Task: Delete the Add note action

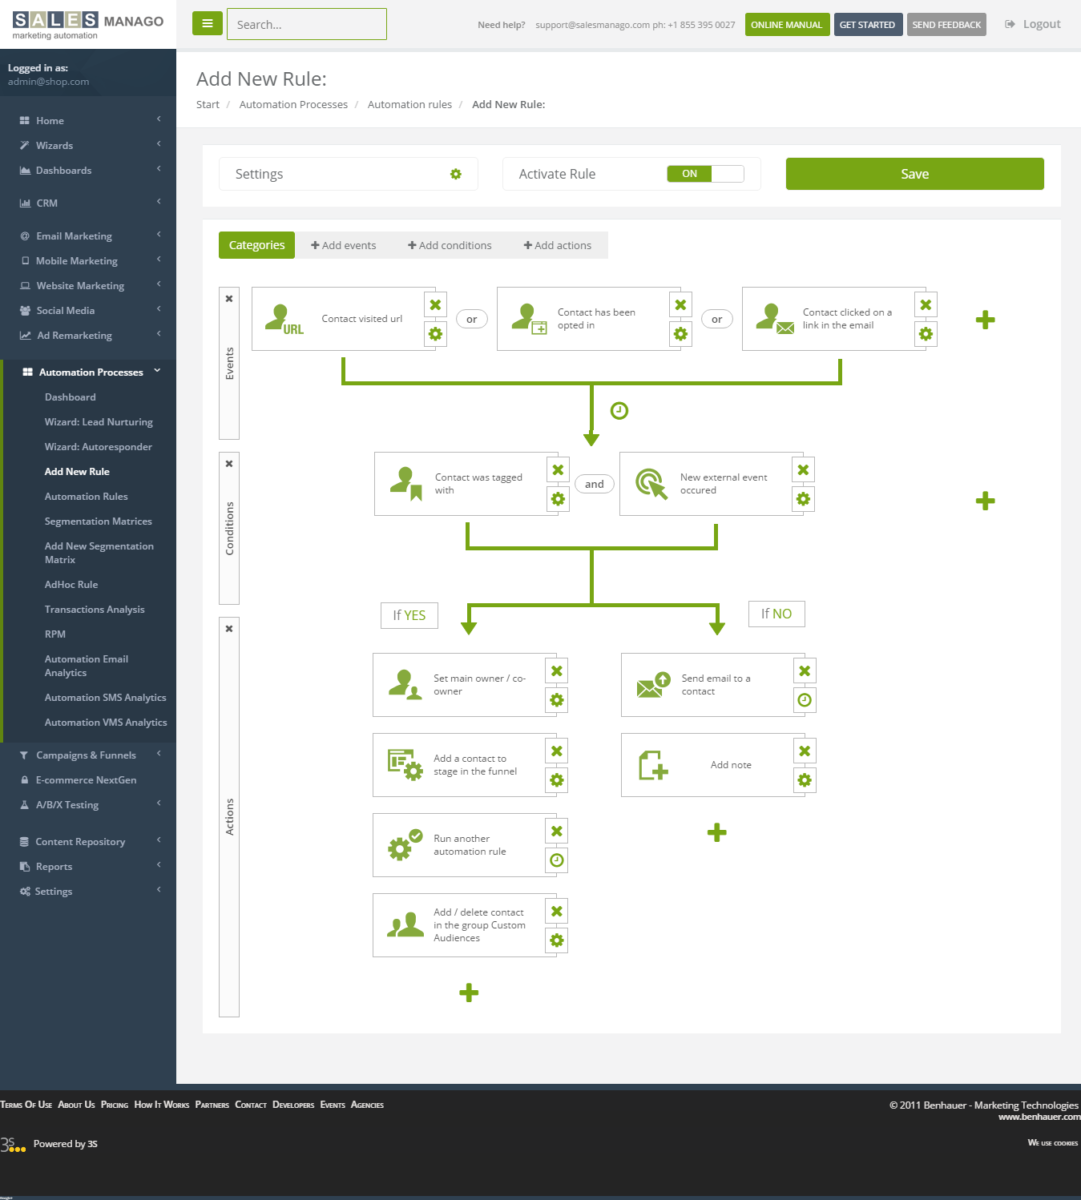Action: click(x=805, y=751)
